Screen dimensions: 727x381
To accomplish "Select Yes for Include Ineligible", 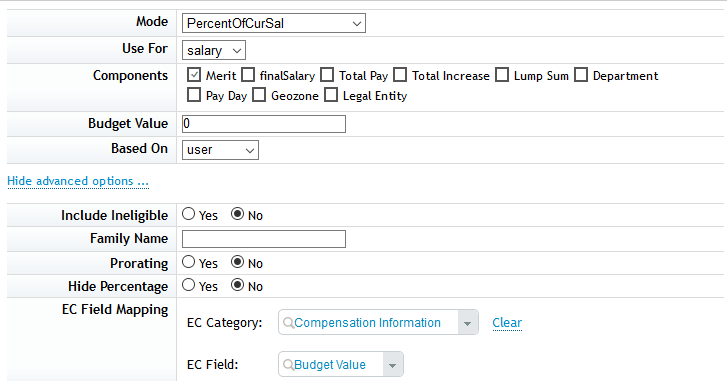I will (x=188, y=214).
